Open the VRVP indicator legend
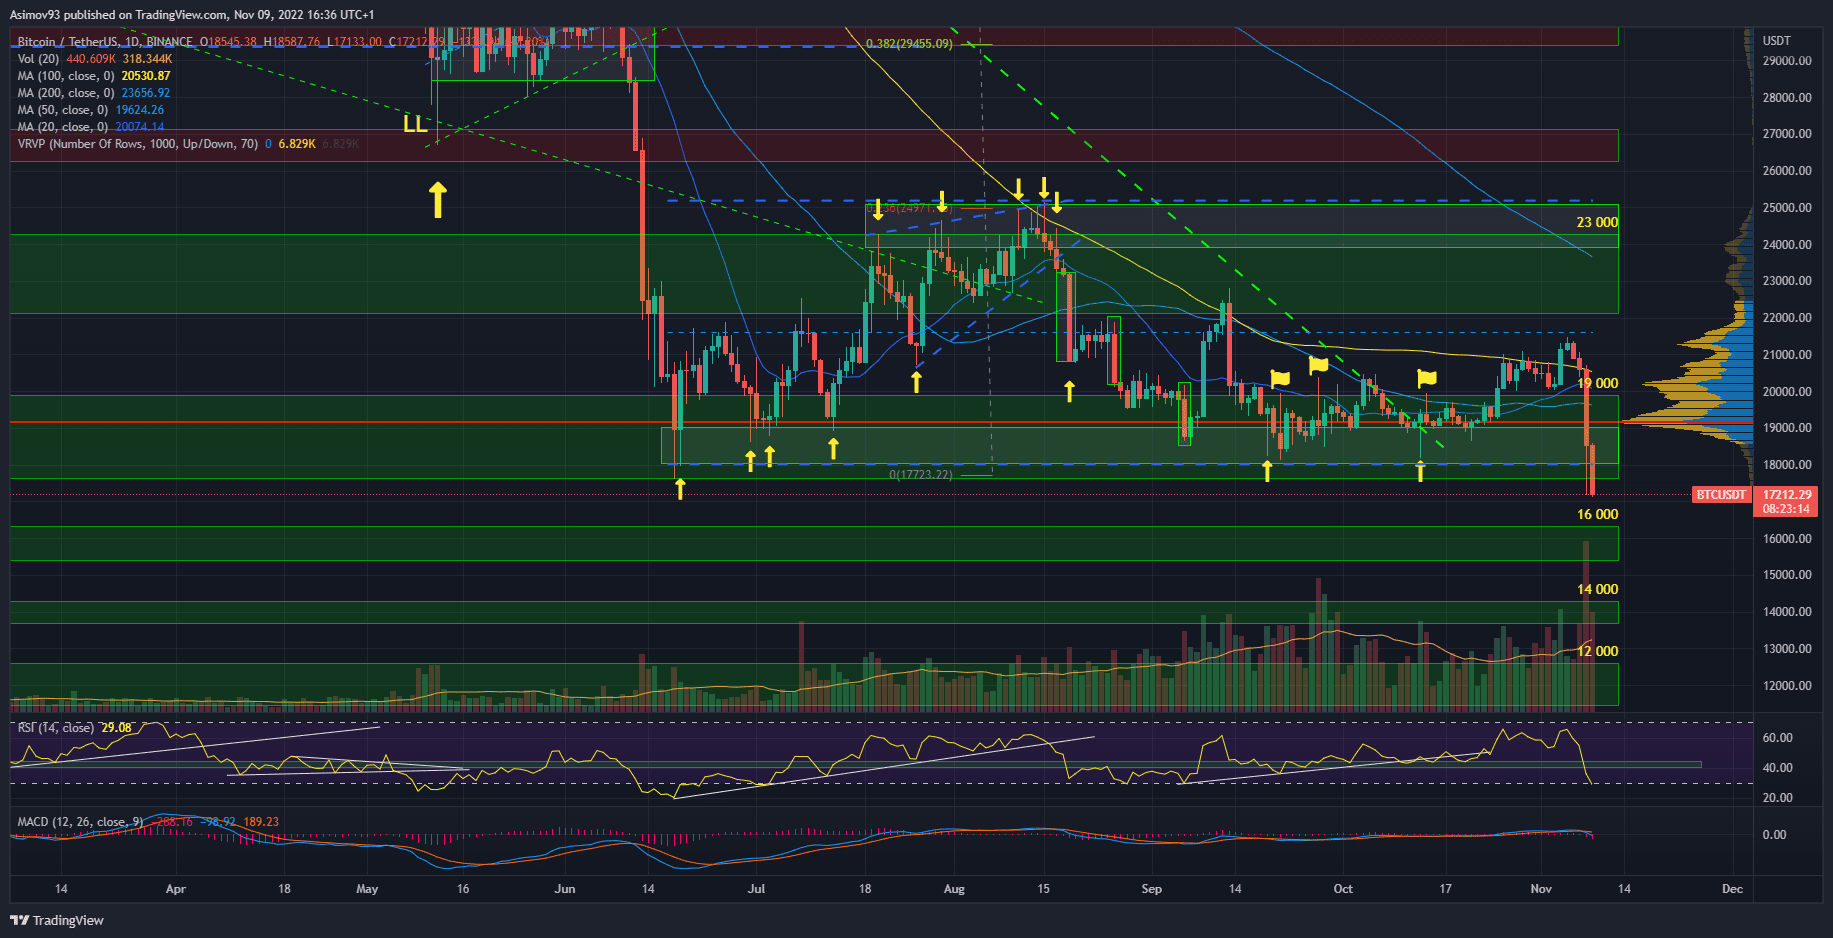Screen dimensions: 1833x938 [x=137, y=144]
